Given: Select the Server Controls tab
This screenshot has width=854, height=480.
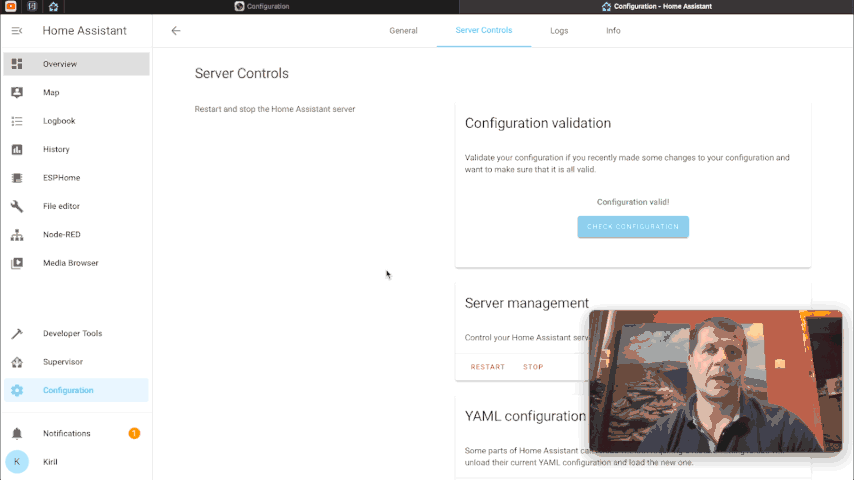Looking at the screenshot, I should point(484,31).
